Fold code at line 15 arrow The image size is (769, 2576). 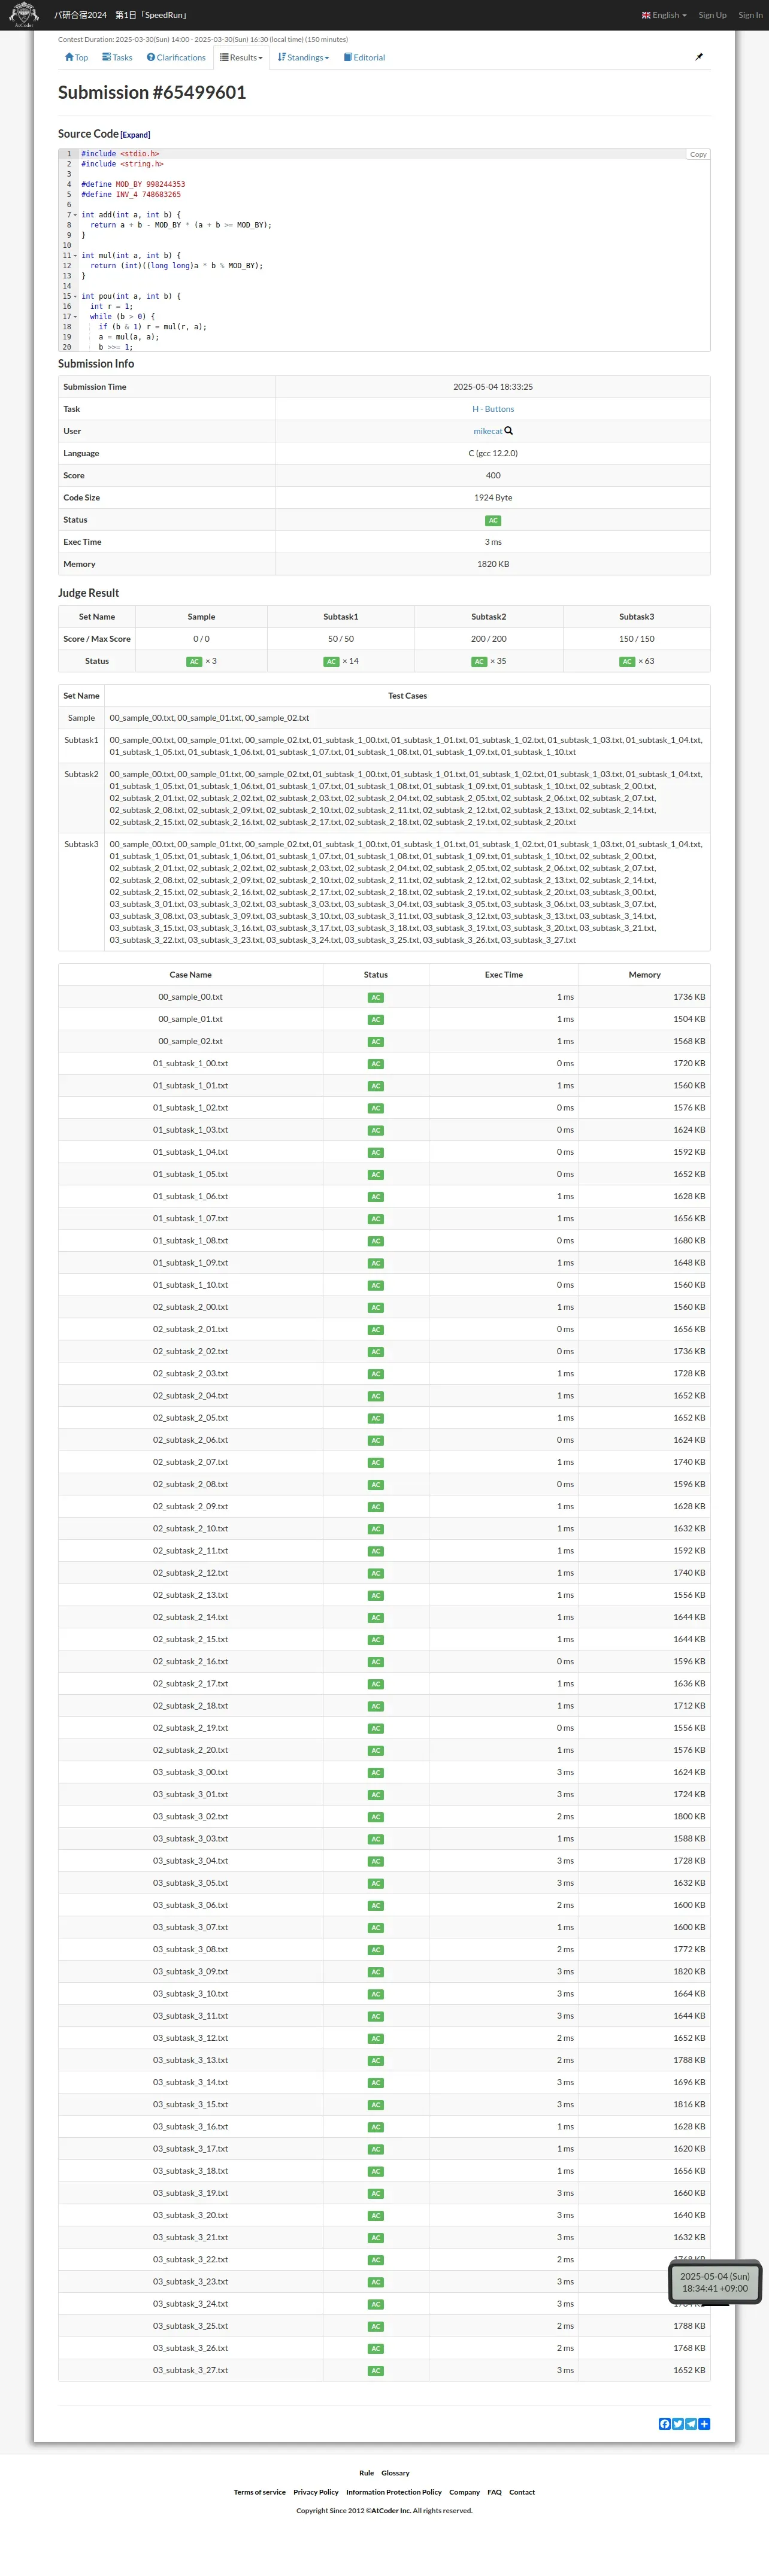75,296
